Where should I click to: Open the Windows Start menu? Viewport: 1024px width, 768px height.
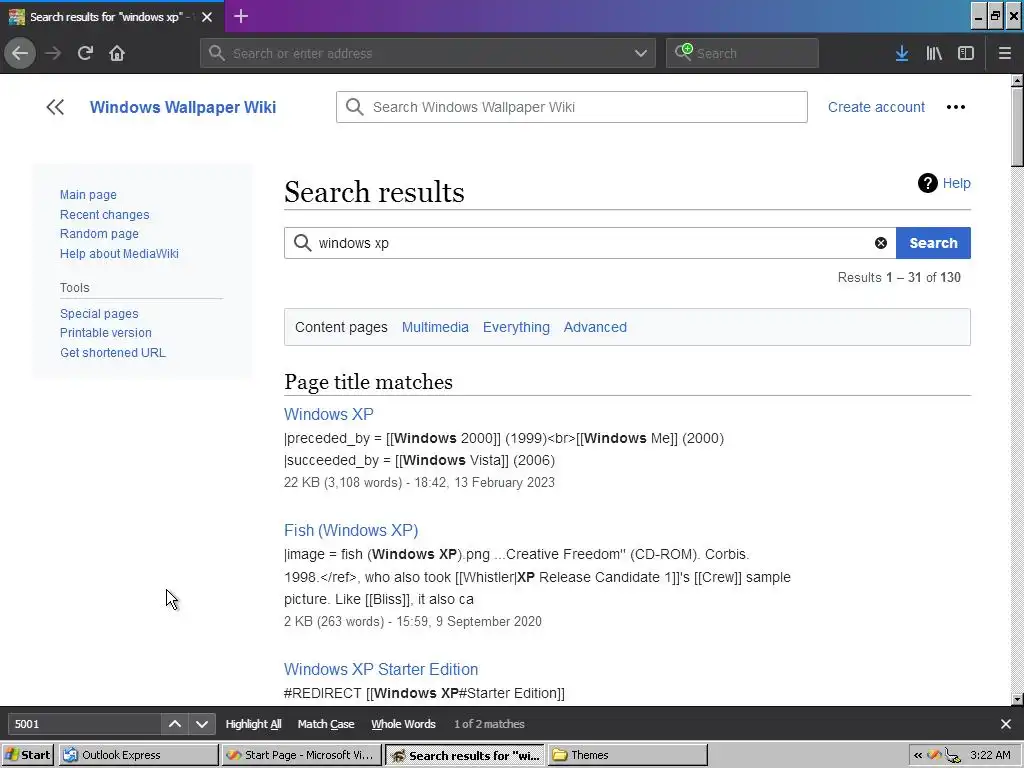tap(28, 755)
